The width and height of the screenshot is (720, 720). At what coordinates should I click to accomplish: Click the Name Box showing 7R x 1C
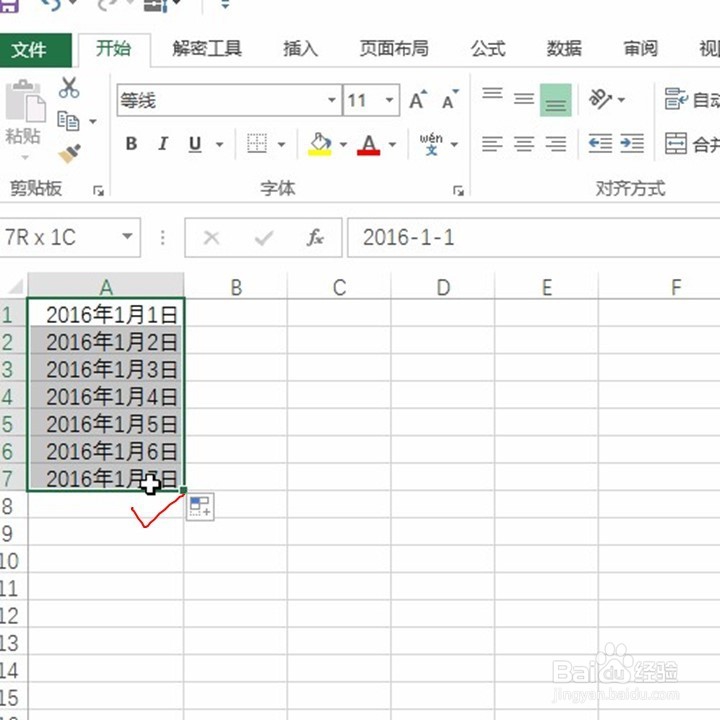[x=70, y=237]
